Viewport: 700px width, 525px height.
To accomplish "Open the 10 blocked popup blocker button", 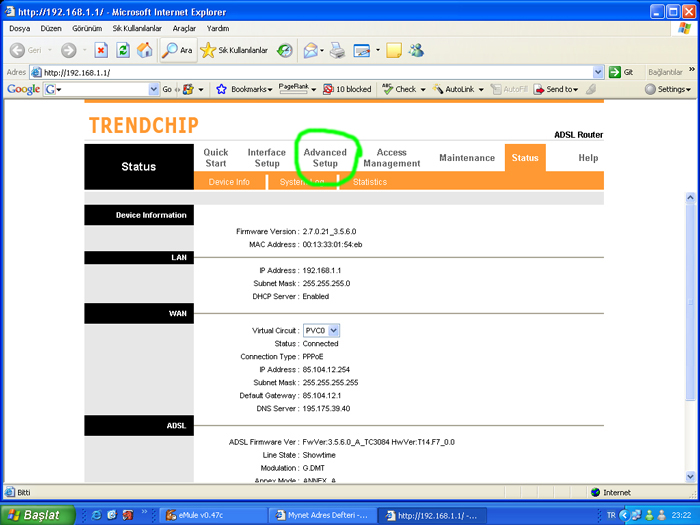I will (347, 89).
